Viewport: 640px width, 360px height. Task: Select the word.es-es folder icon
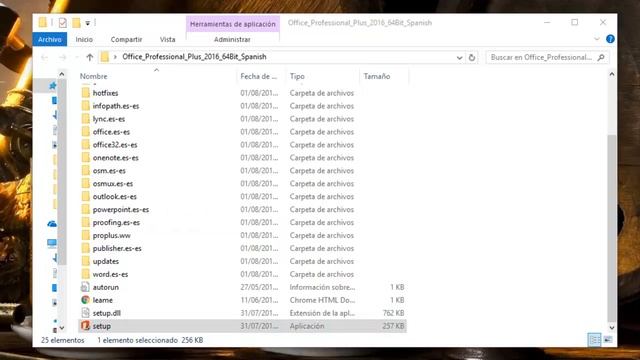point(85,274)
